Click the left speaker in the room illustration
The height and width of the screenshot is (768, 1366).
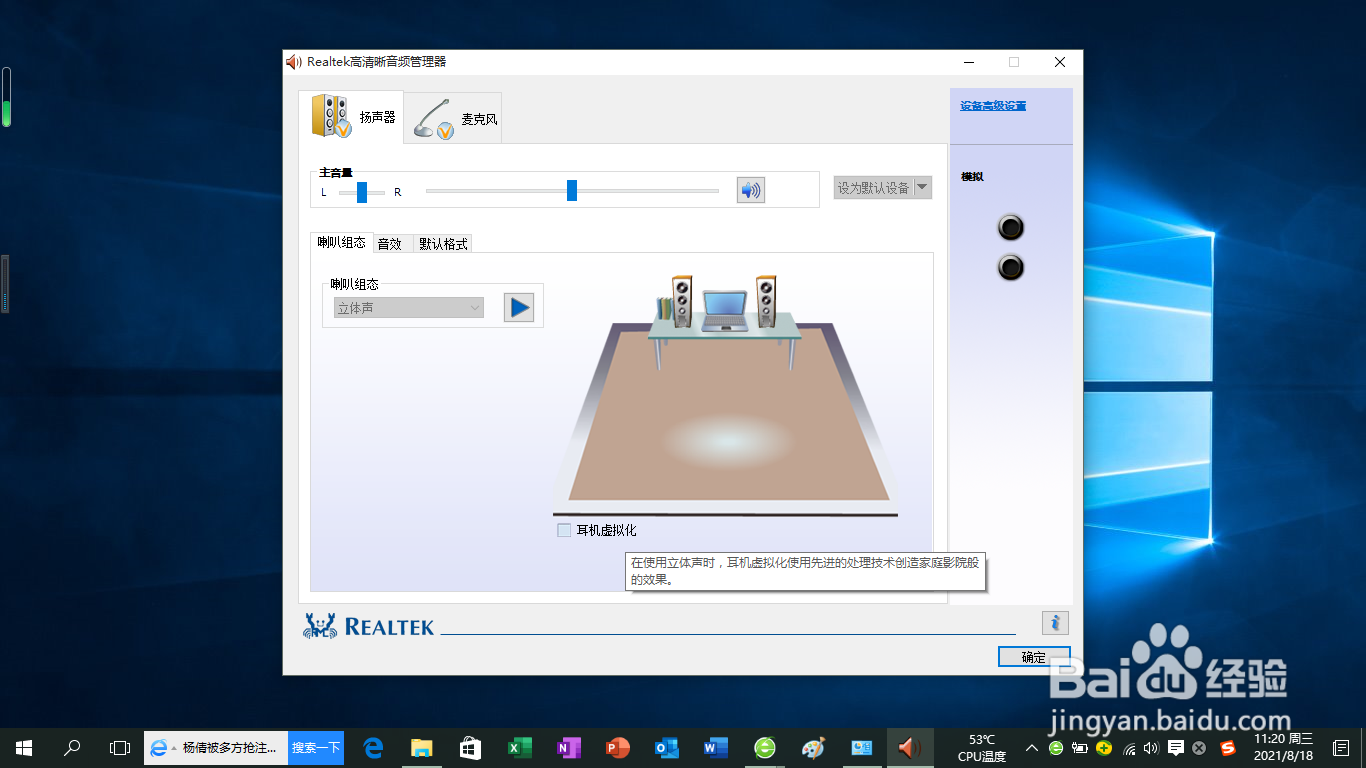[x=682, y=301]
